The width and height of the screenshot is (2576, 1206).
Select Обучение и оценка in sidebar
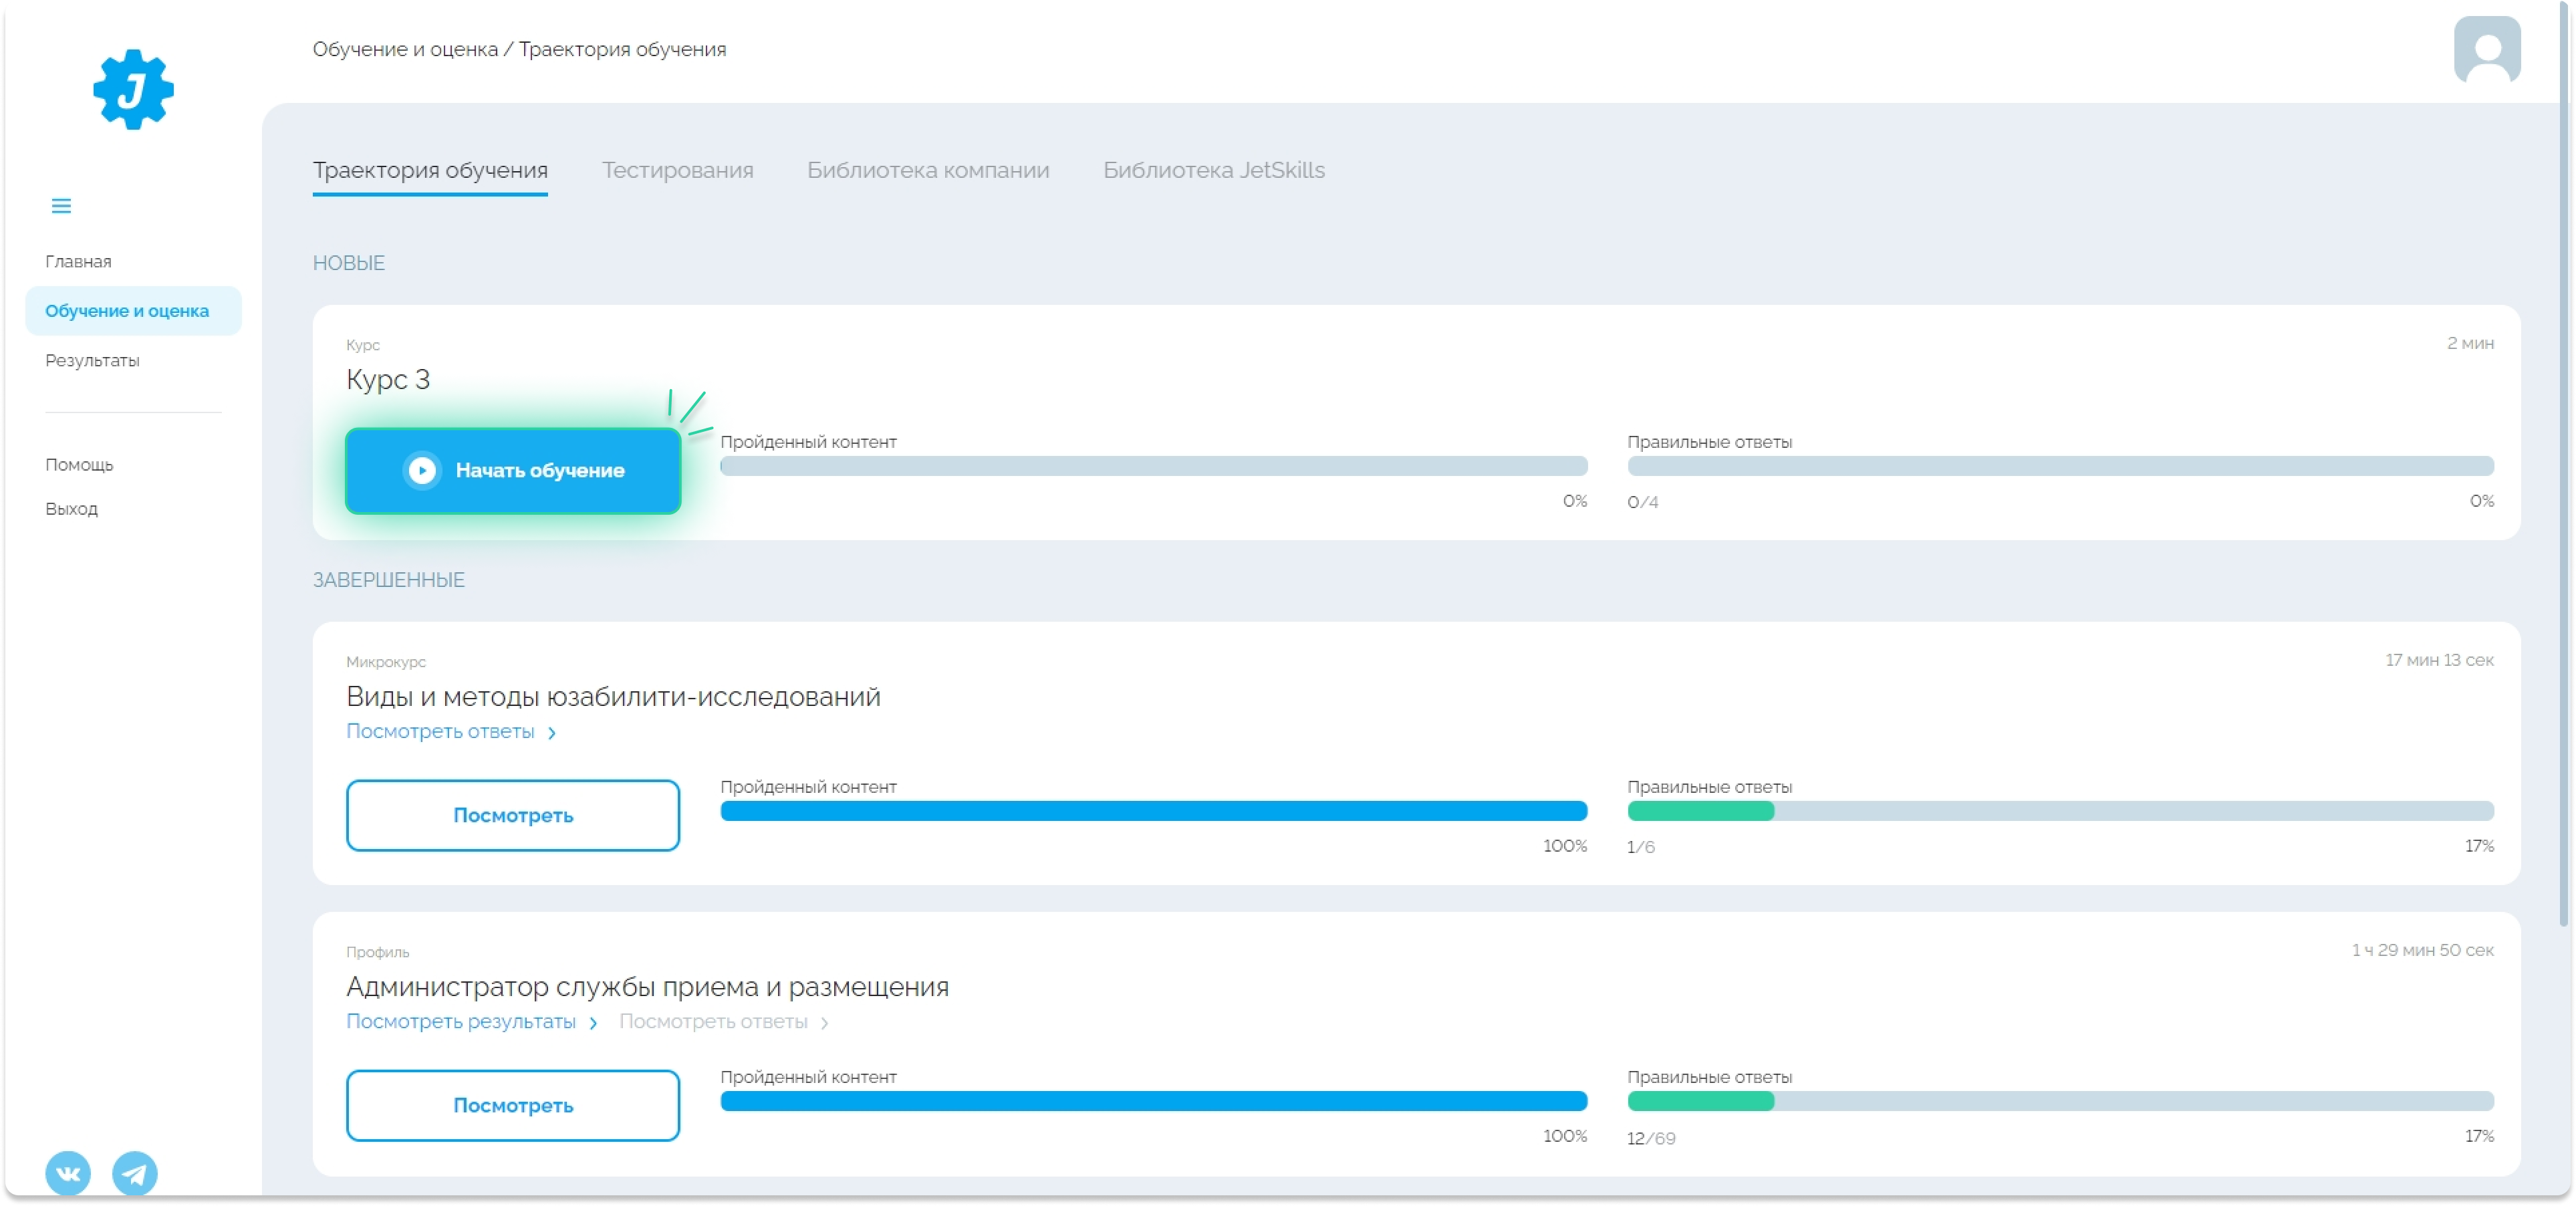[133, 311]
